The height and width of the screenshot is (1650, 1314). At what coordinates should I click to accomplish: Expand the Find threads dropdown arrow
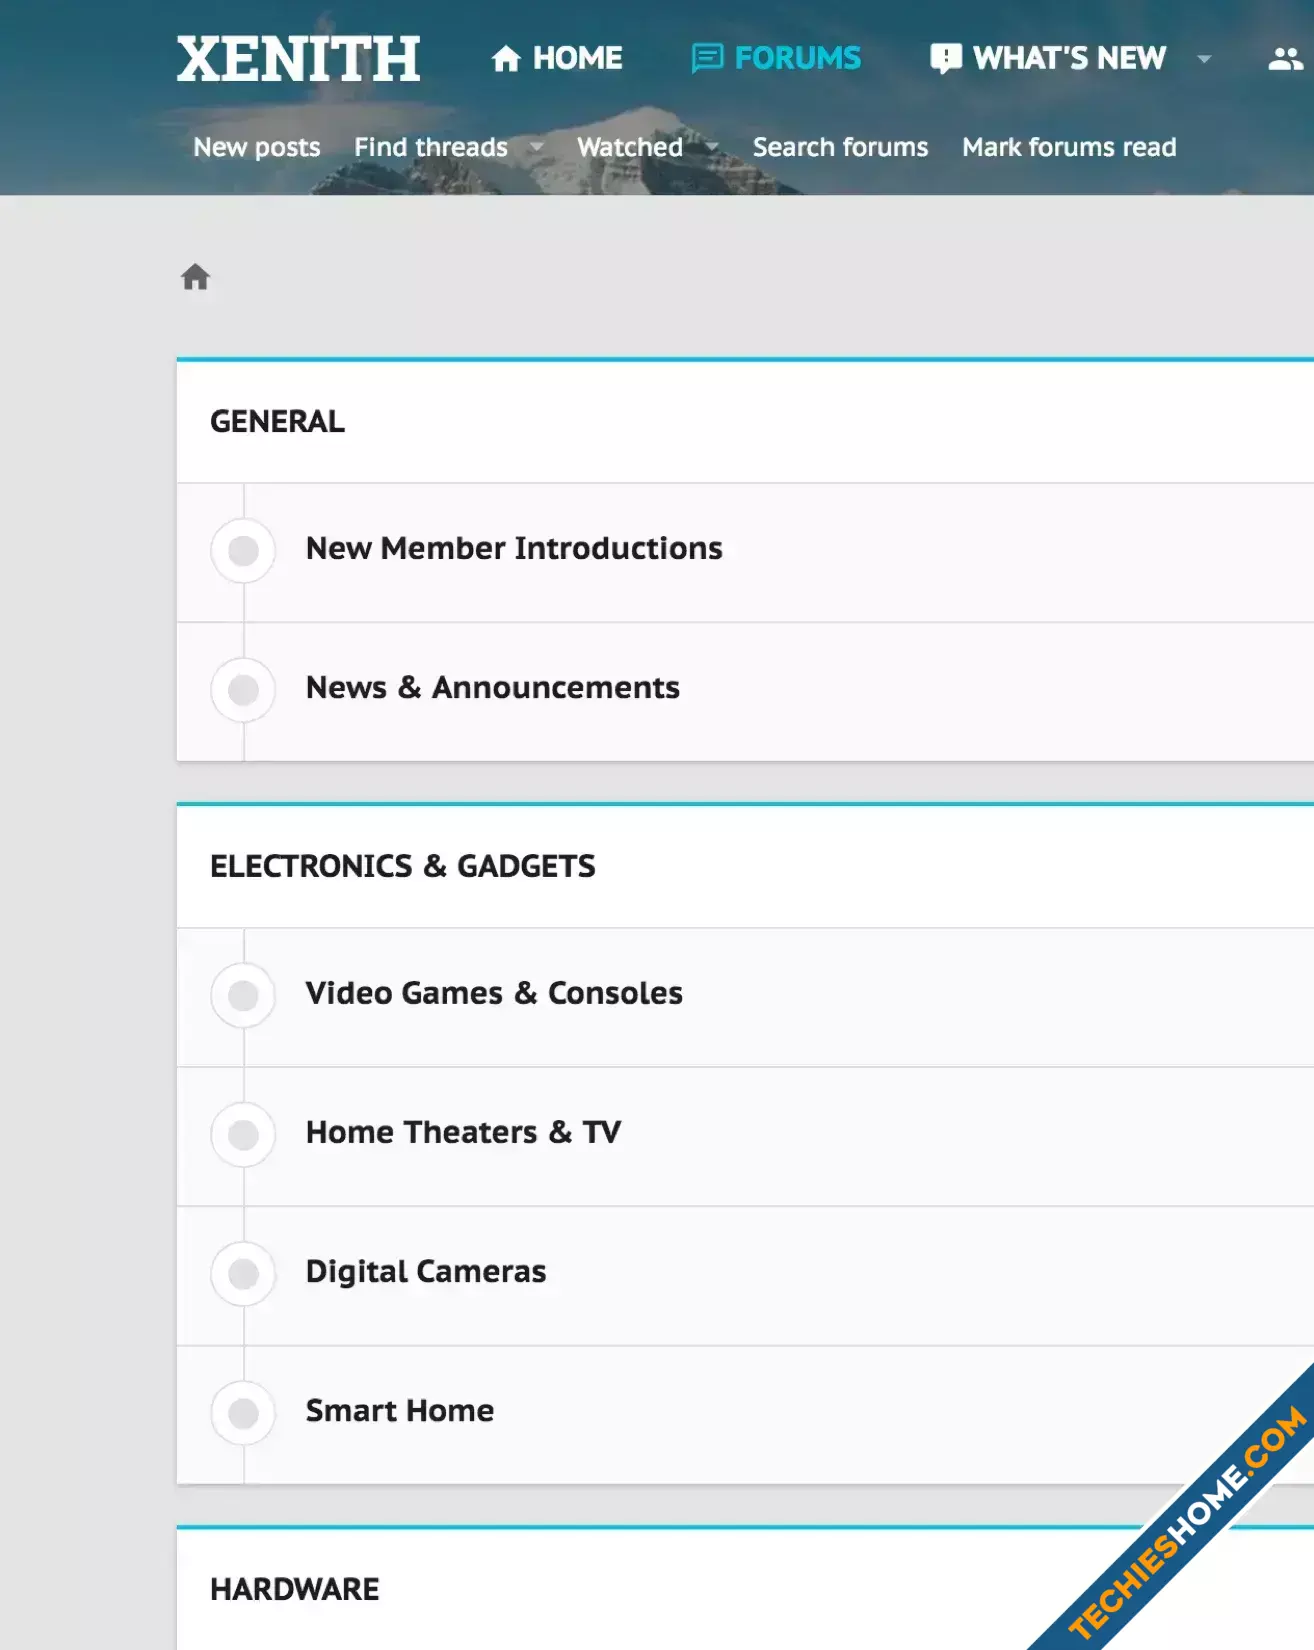click(537, 147)
